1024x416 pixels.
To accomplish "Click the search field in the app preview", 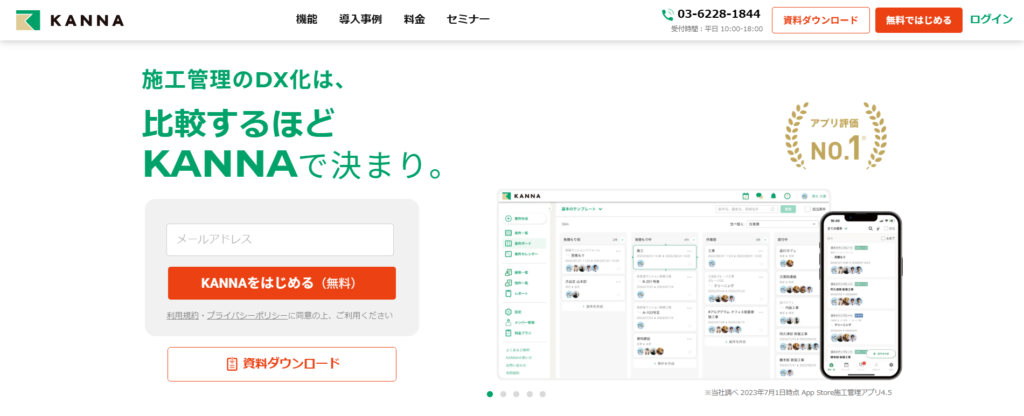I will pos(746,209).
